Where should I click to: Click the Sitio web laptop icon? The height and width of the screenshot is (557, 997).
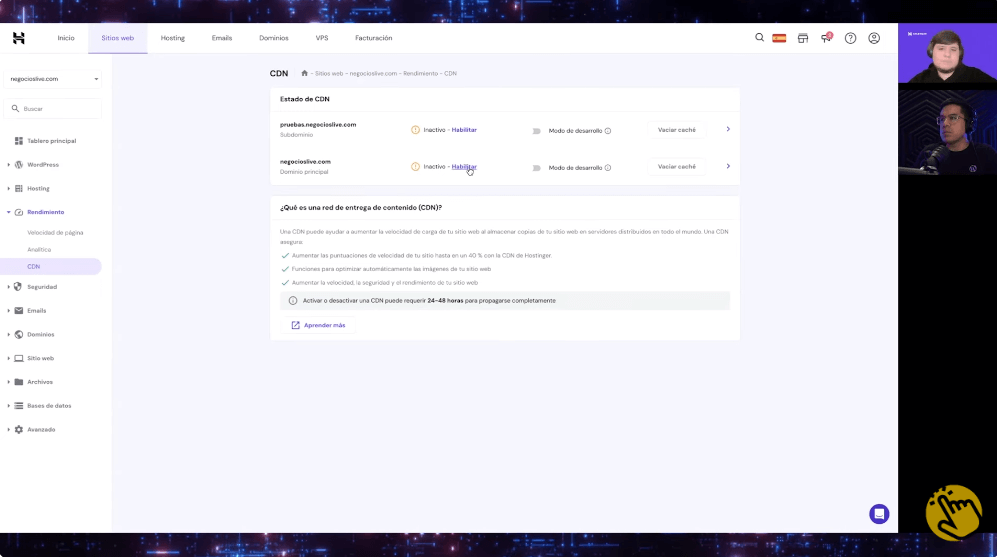coord(18,358)
